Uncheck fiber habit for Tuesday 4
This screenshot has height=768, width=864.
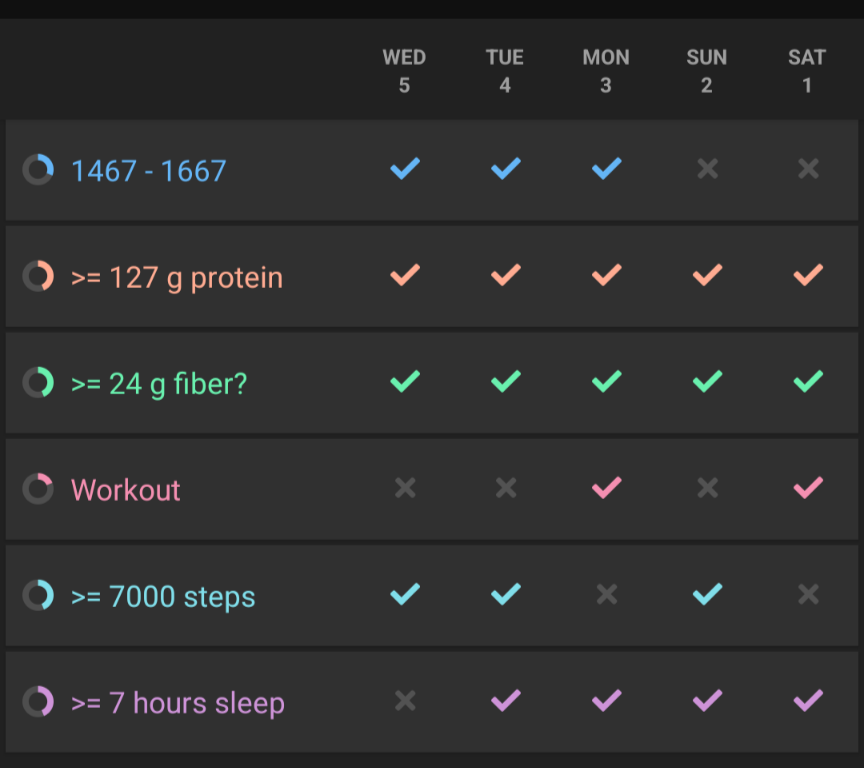click(x=505, y=381)
